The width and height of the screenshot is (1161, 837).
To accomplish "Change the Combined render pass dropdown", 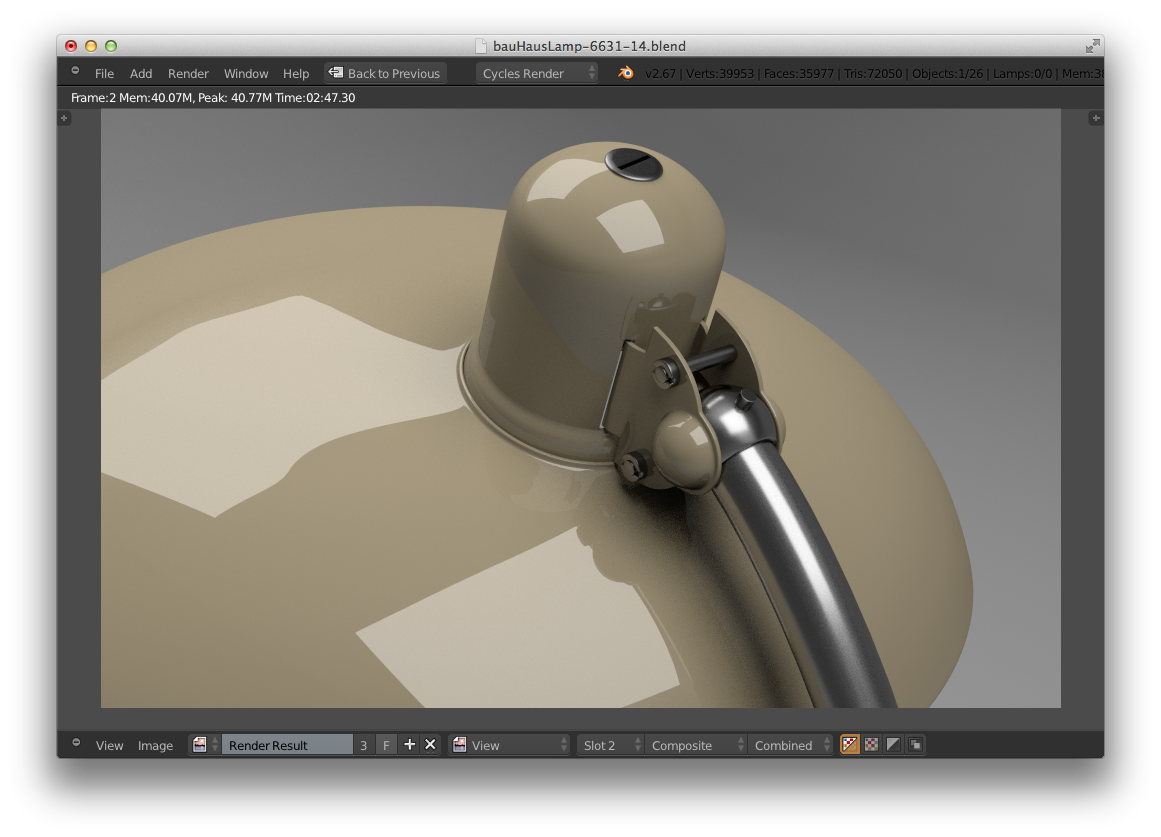I will 789,744.
